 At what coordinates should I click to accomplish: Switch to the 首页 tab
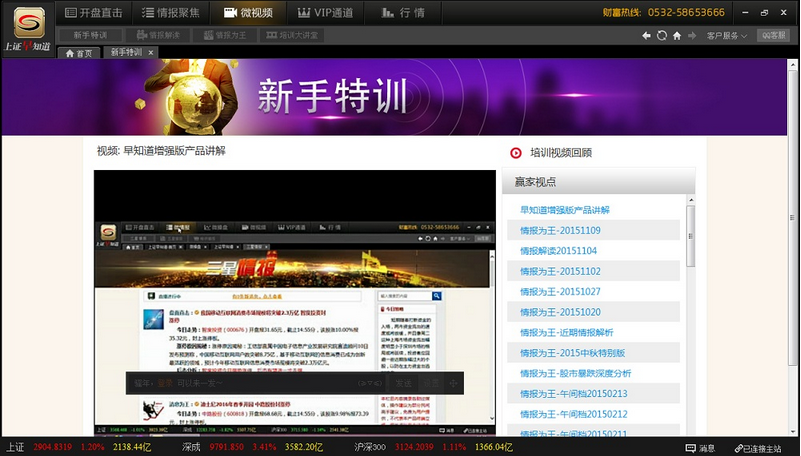80,53
